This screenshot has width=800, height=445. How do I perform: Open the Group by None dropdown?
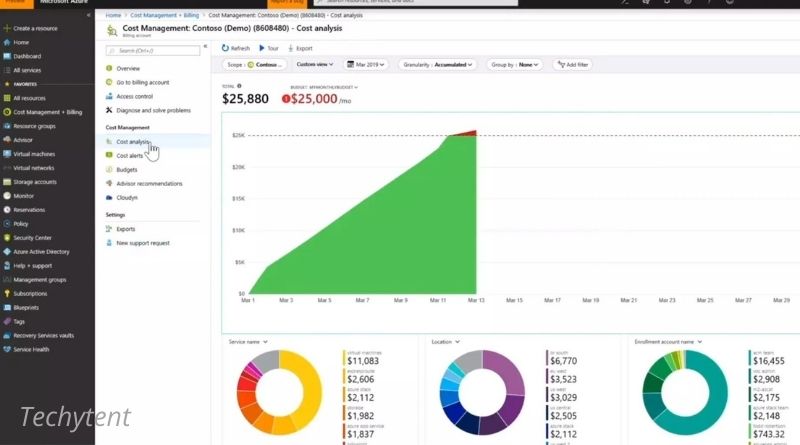[x=514, y=65]
